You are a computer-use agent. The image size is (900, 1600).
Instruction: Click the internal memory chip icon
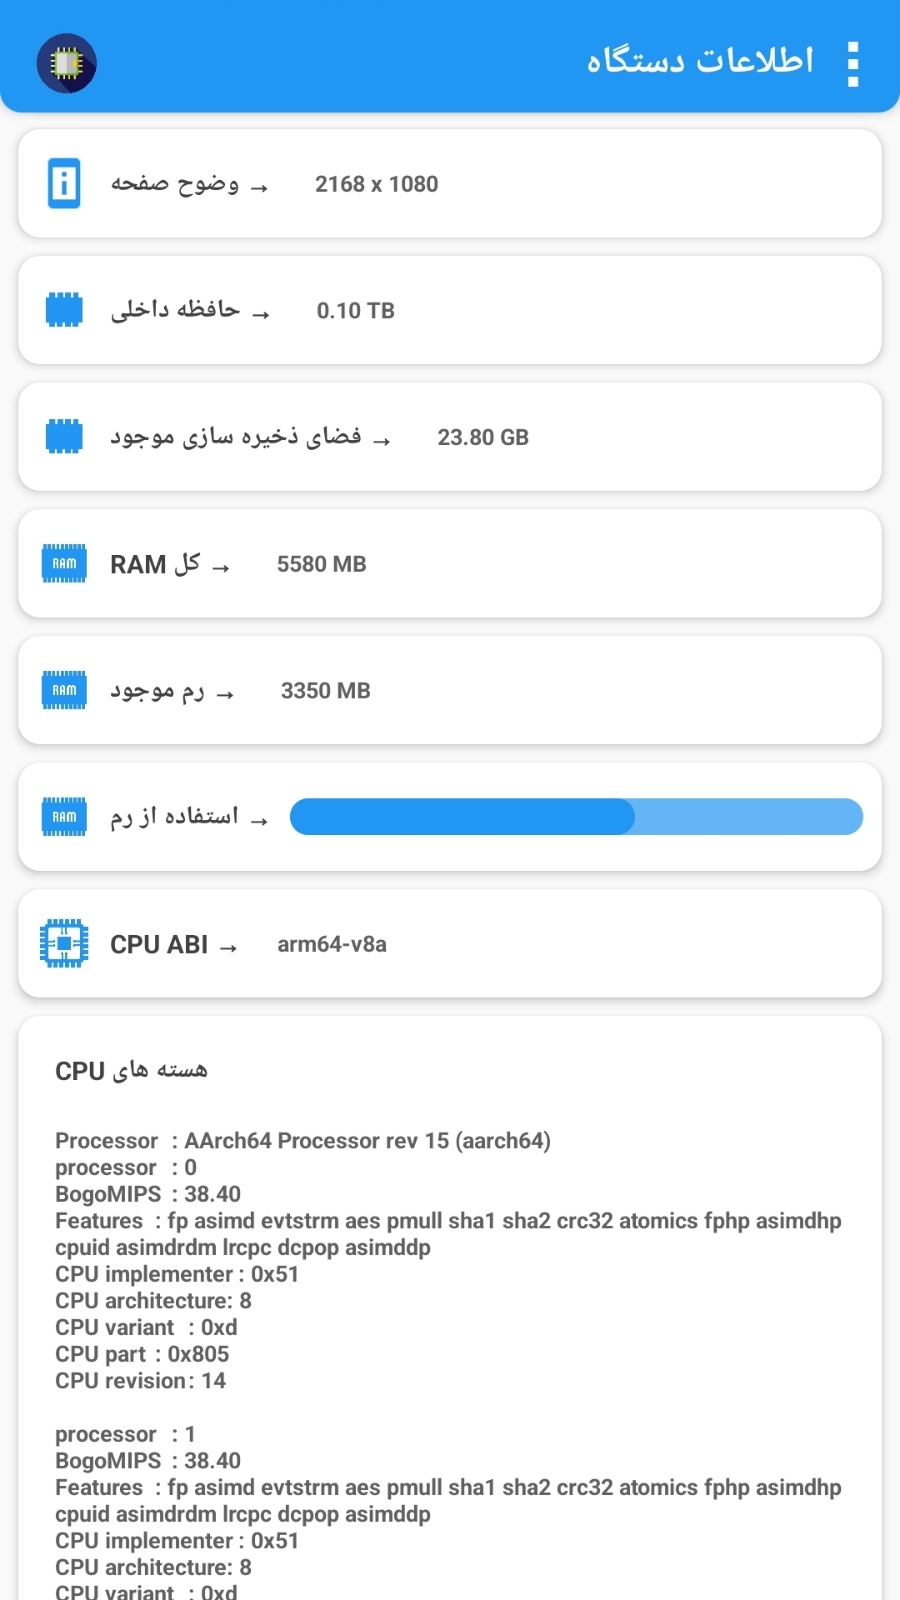(64, 310)
